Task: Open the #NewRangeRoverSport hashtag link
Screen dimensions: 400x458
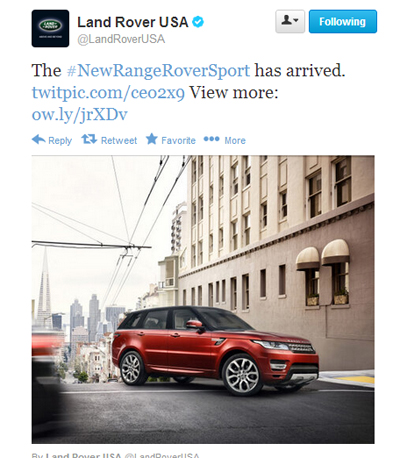Action: [x=158, y=71]
